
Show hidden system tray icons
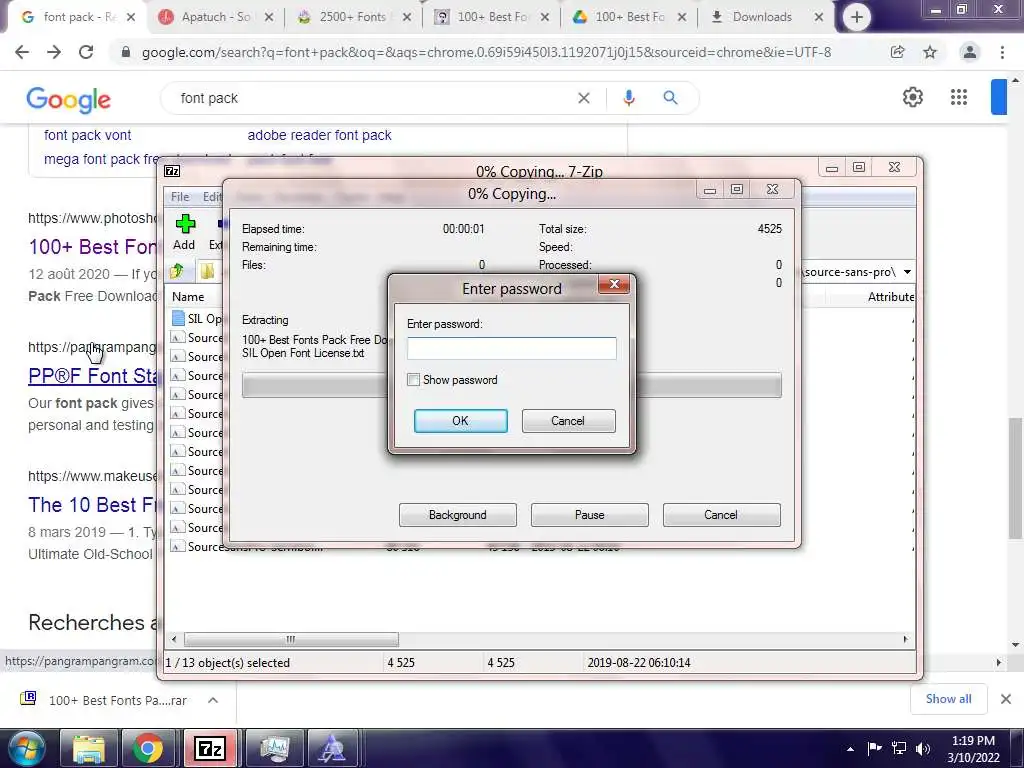[850, 749]
